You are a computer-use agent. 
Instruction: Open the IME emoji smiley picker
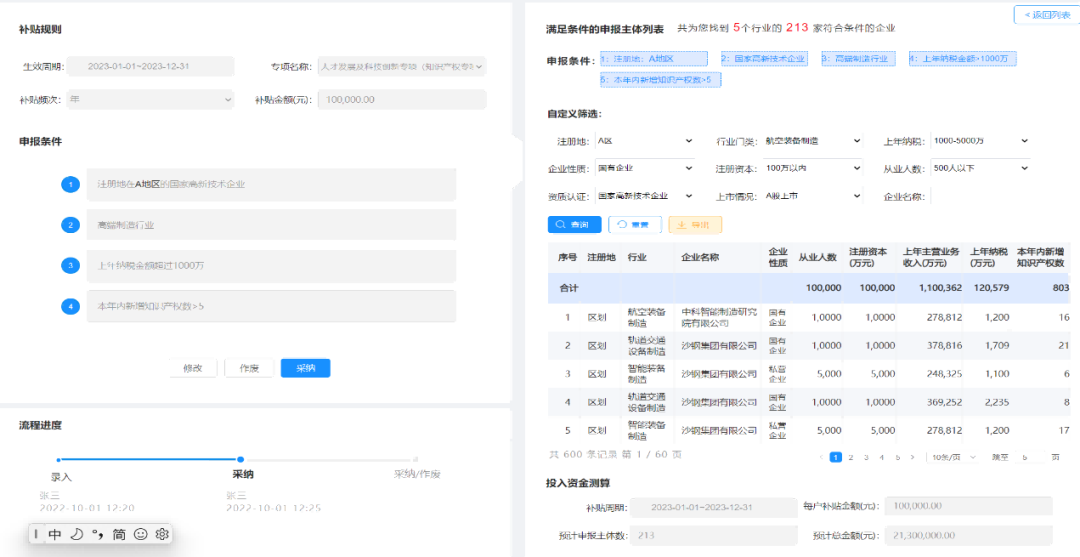click(141, 535)
